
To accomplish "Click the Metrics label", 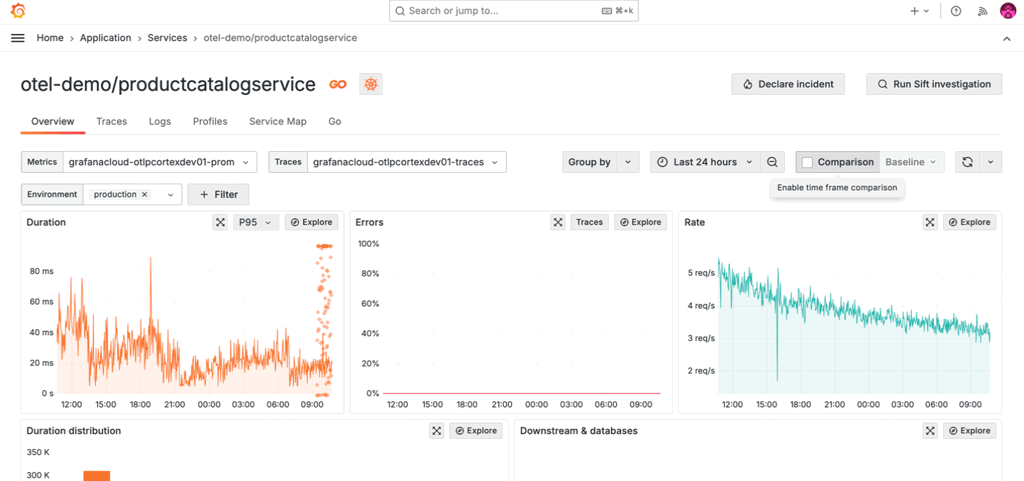I will click(42, 162).
